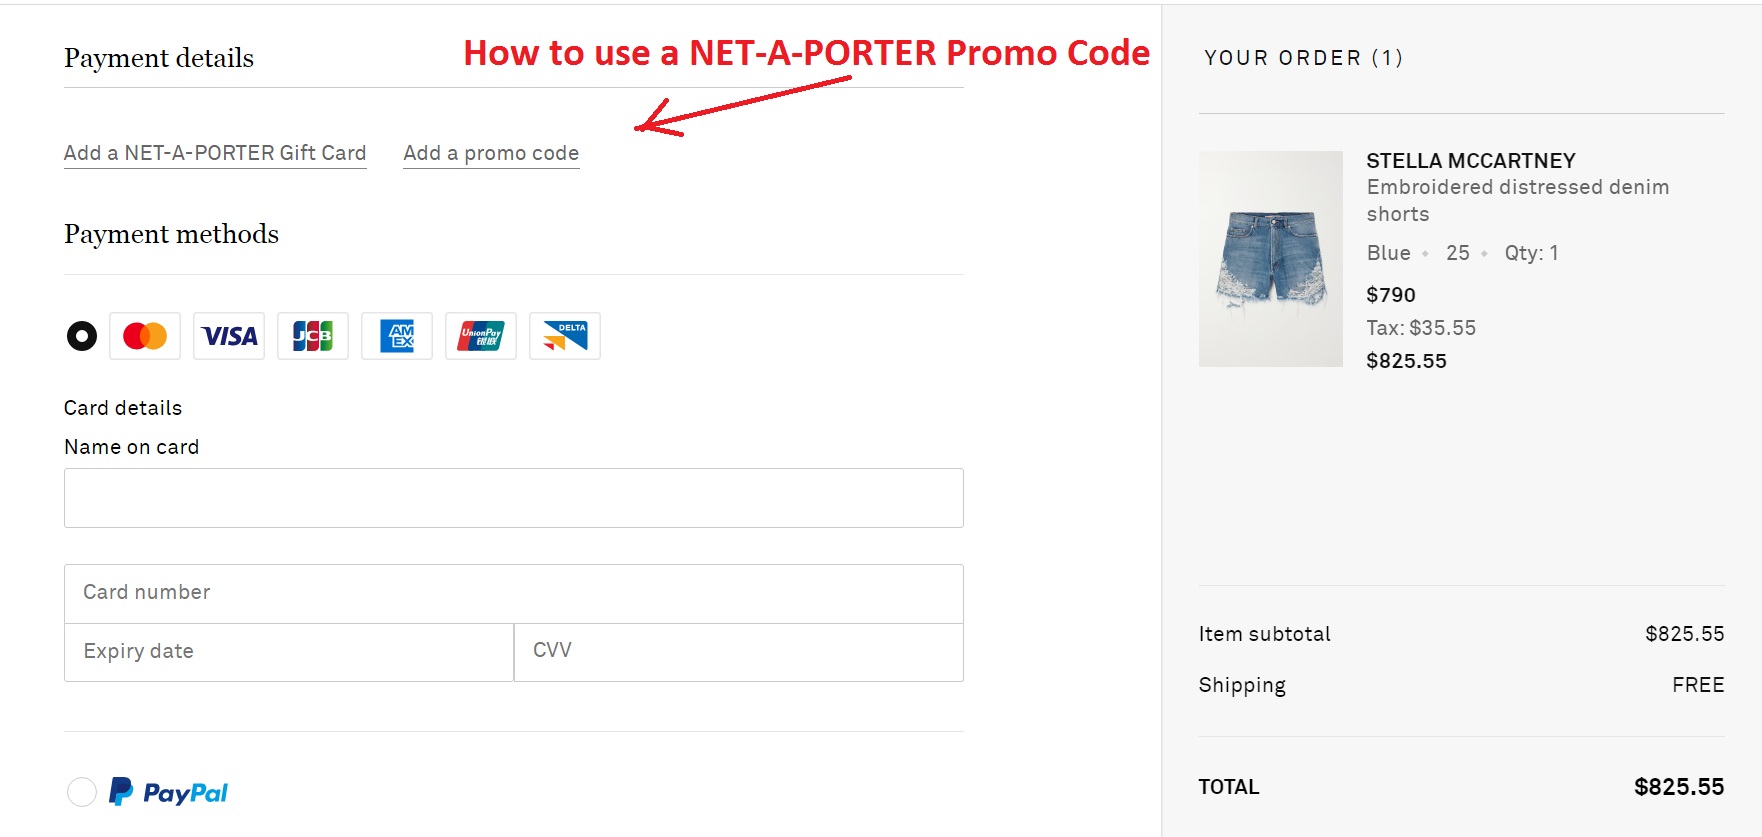This screenshot has height=837, width=1762.
Task: Click the black circular card icon
Action: [x=82, y=336]
